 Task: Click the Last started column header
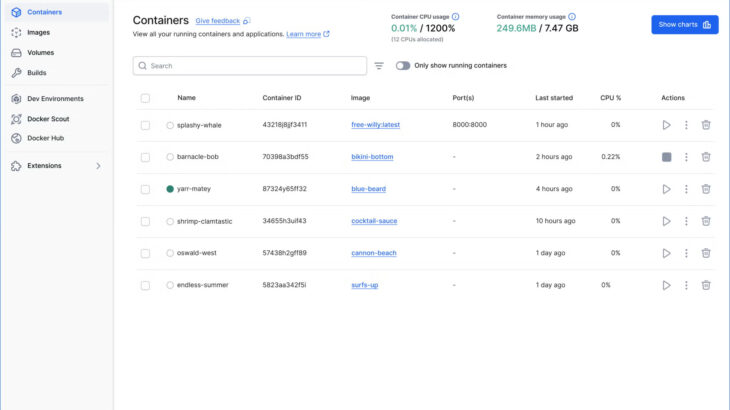[554, 98]
